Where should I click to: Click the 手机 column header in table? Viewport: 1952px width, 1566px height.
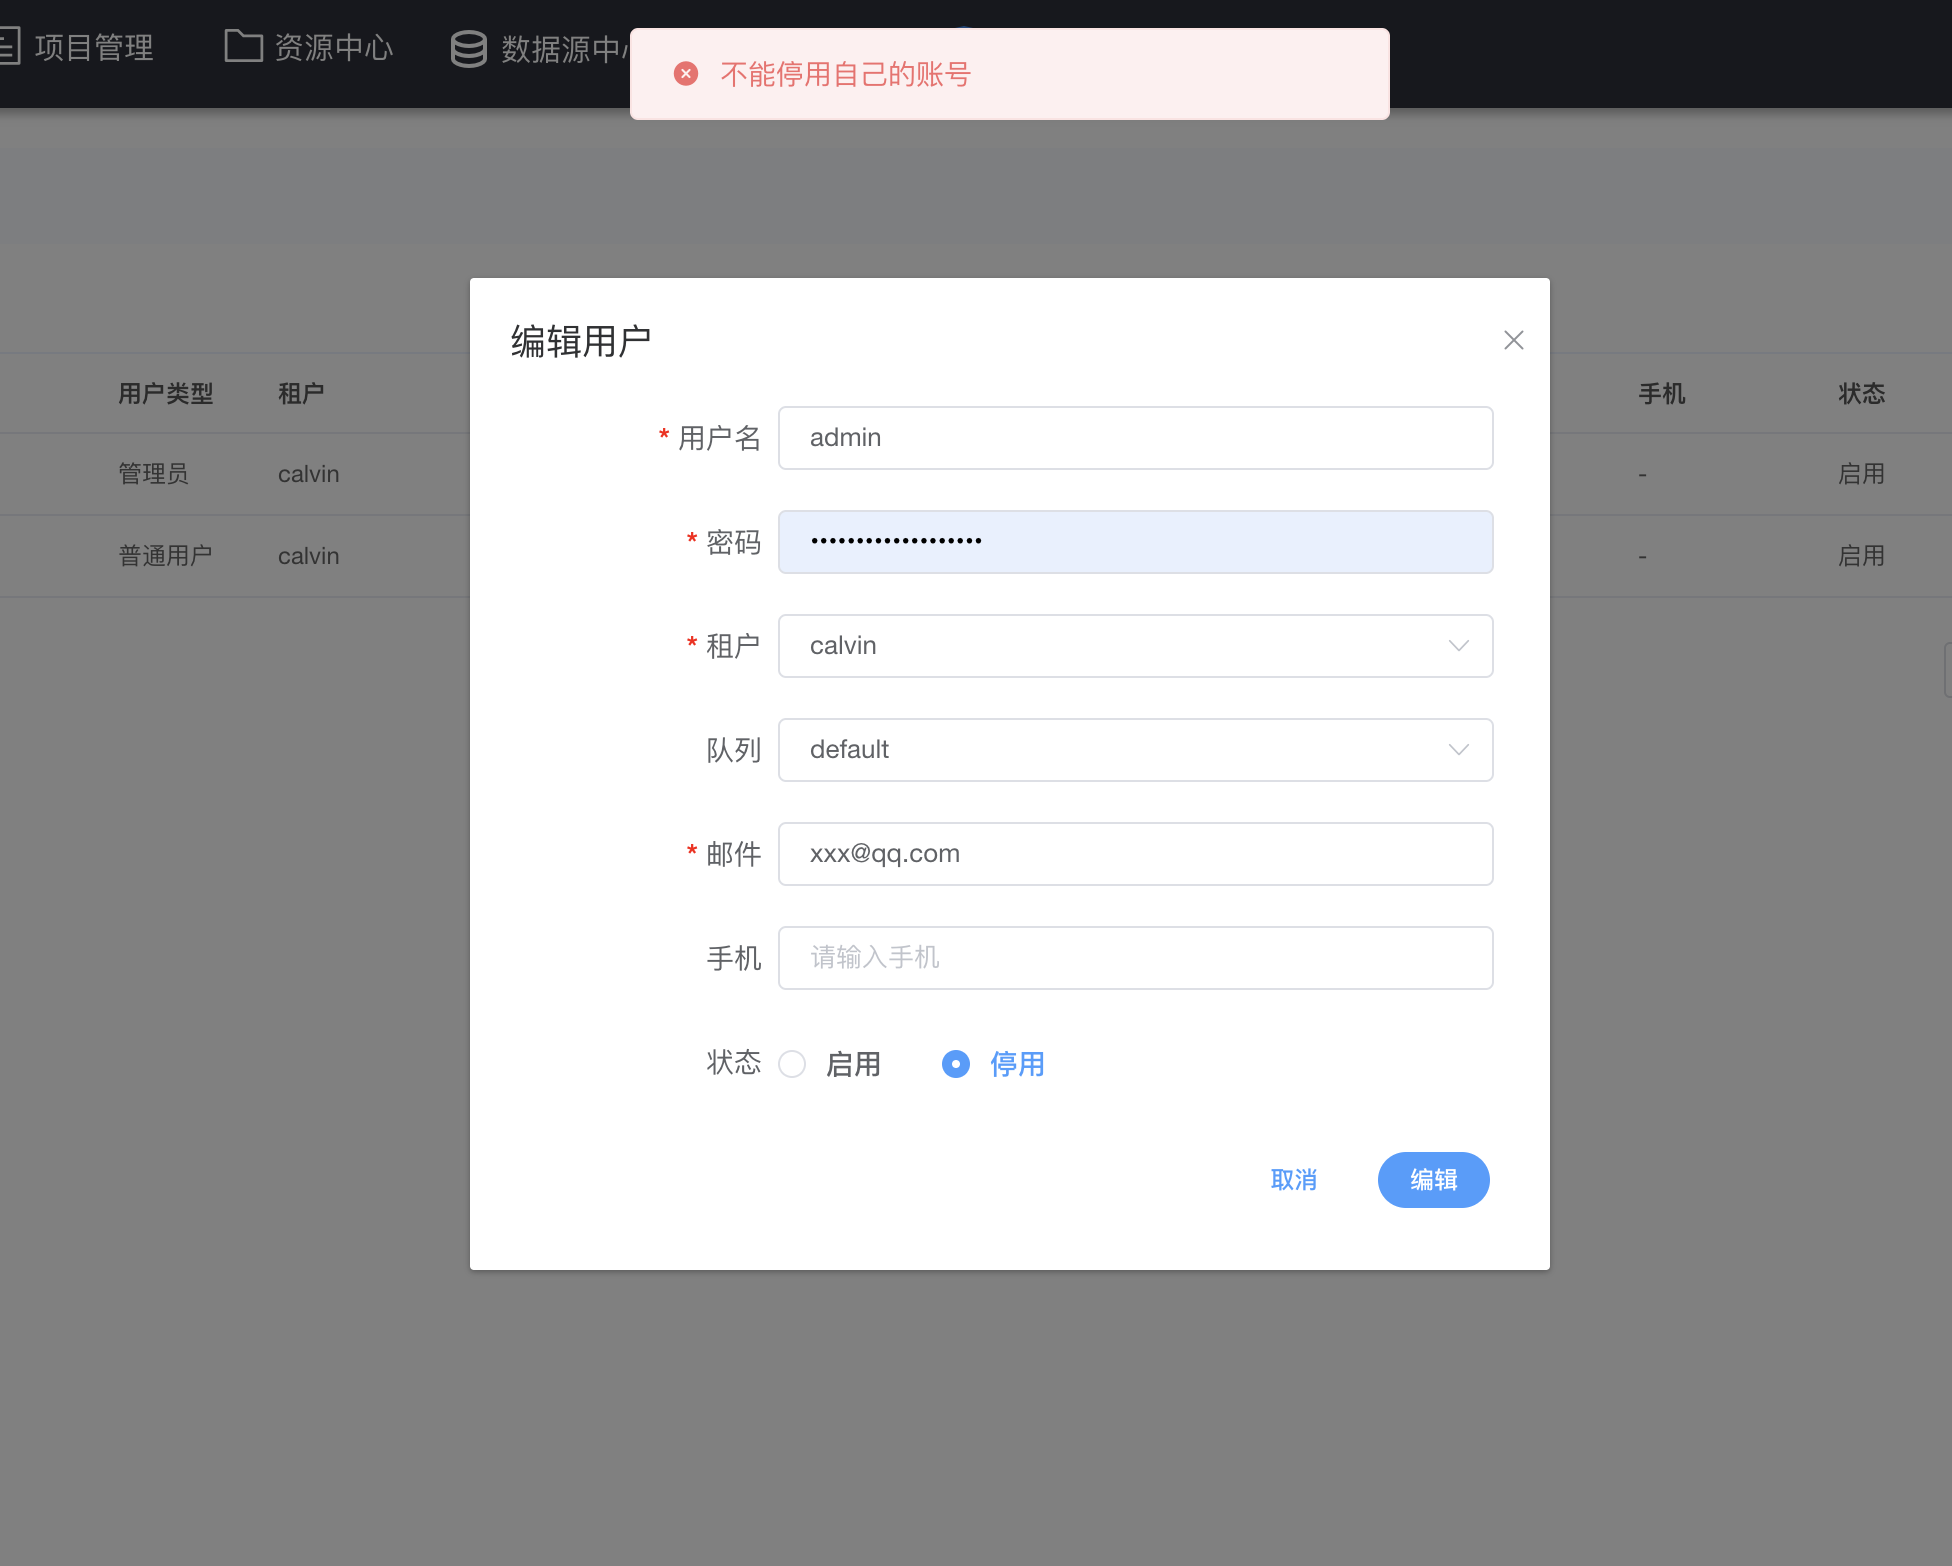(x=1662, y=394)
